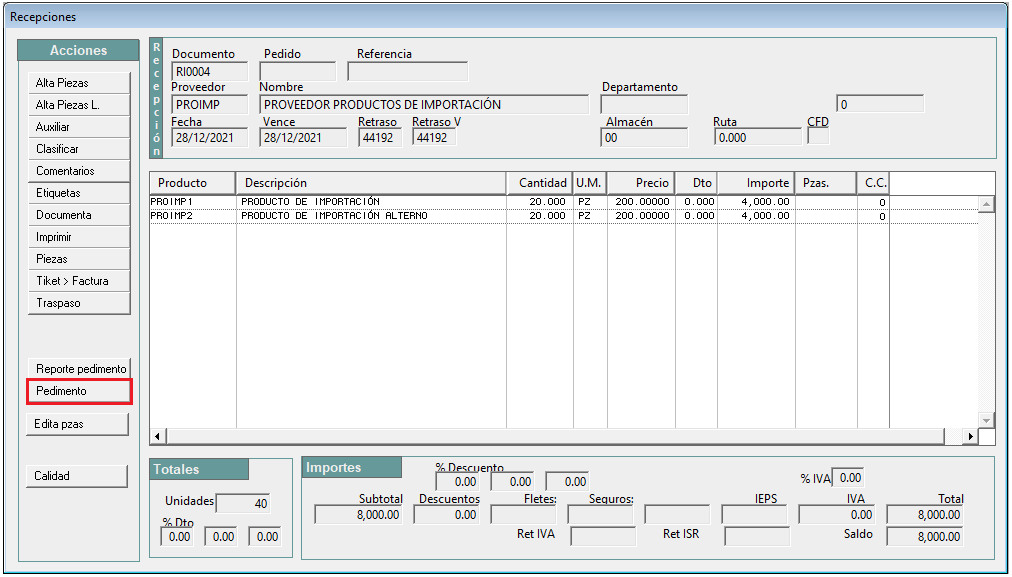
Task: Select the PROIMP2 product row
Action: pyautogui.click(x=564, y=216)
